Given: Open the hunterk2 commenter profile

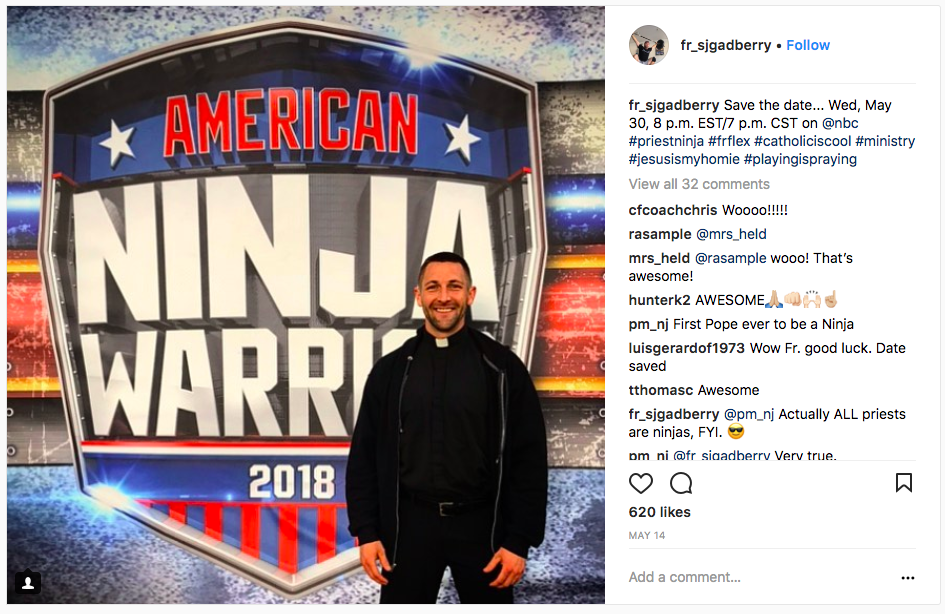Looking at the screenshot, I should (x=659, y=300).
